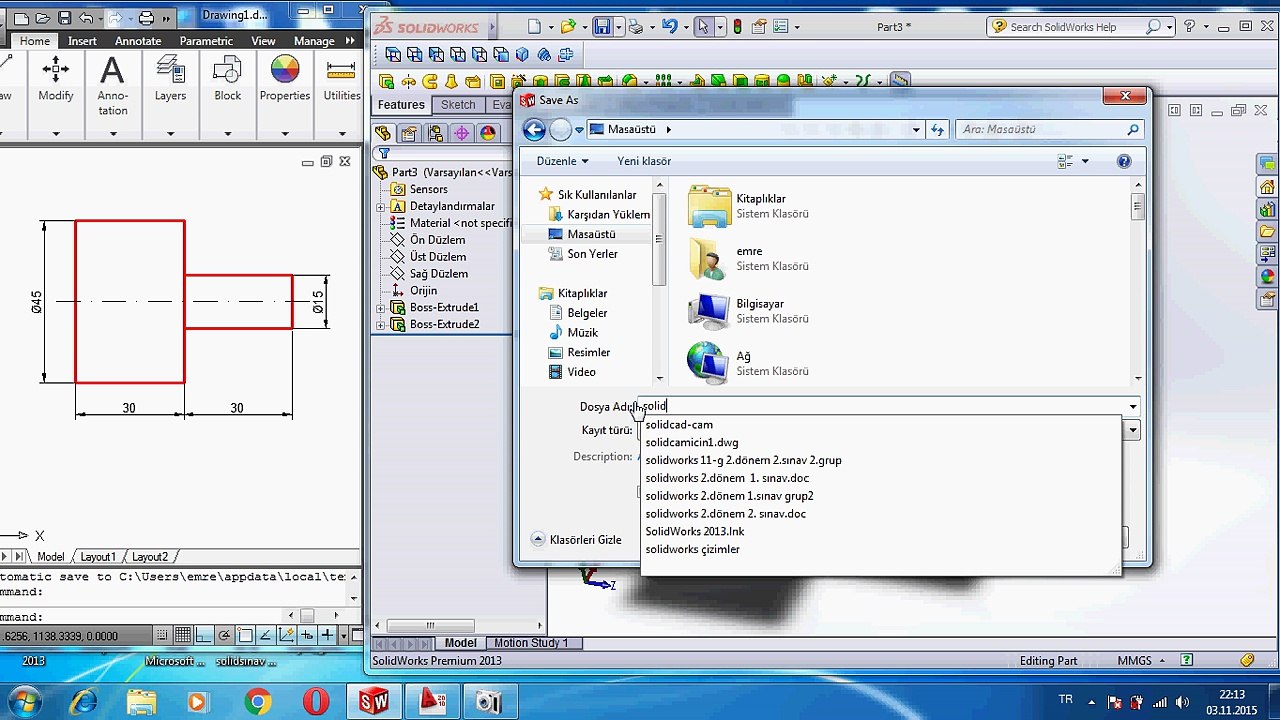The image size is (1280, 720).
Task: Open the PropertyManager tab icon
Action: point(408,133)
